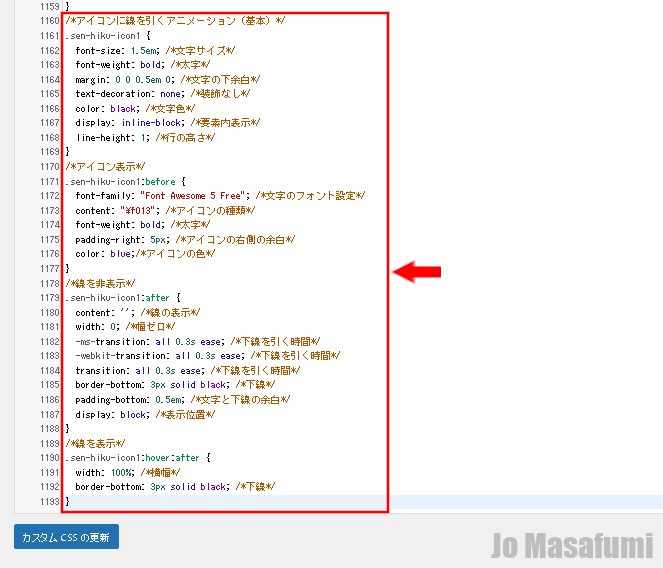Click the /*線を非表示*/ comment

click(100, 283)
